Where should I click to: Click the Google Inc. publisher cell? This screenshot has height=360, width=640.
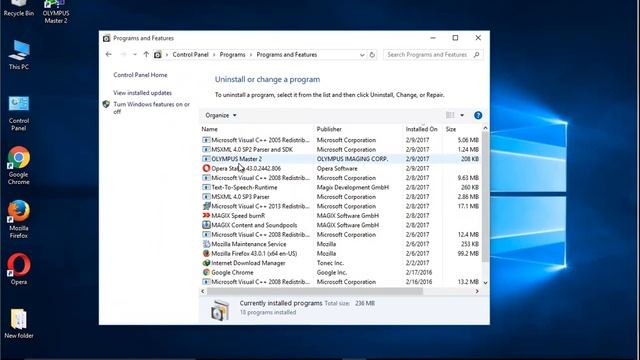click(332, 272)
